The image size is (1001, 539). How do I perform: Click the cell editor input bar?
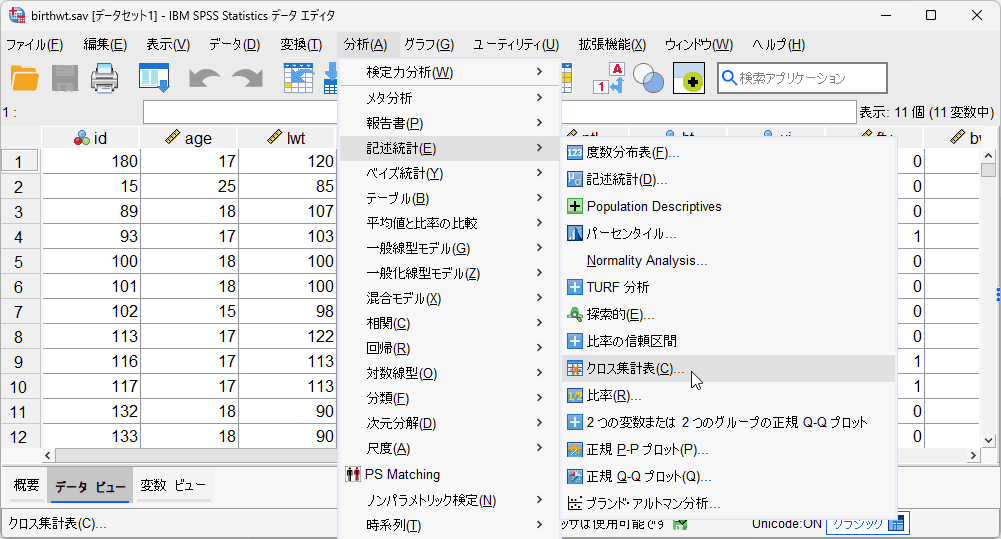[x=499, y=112]
